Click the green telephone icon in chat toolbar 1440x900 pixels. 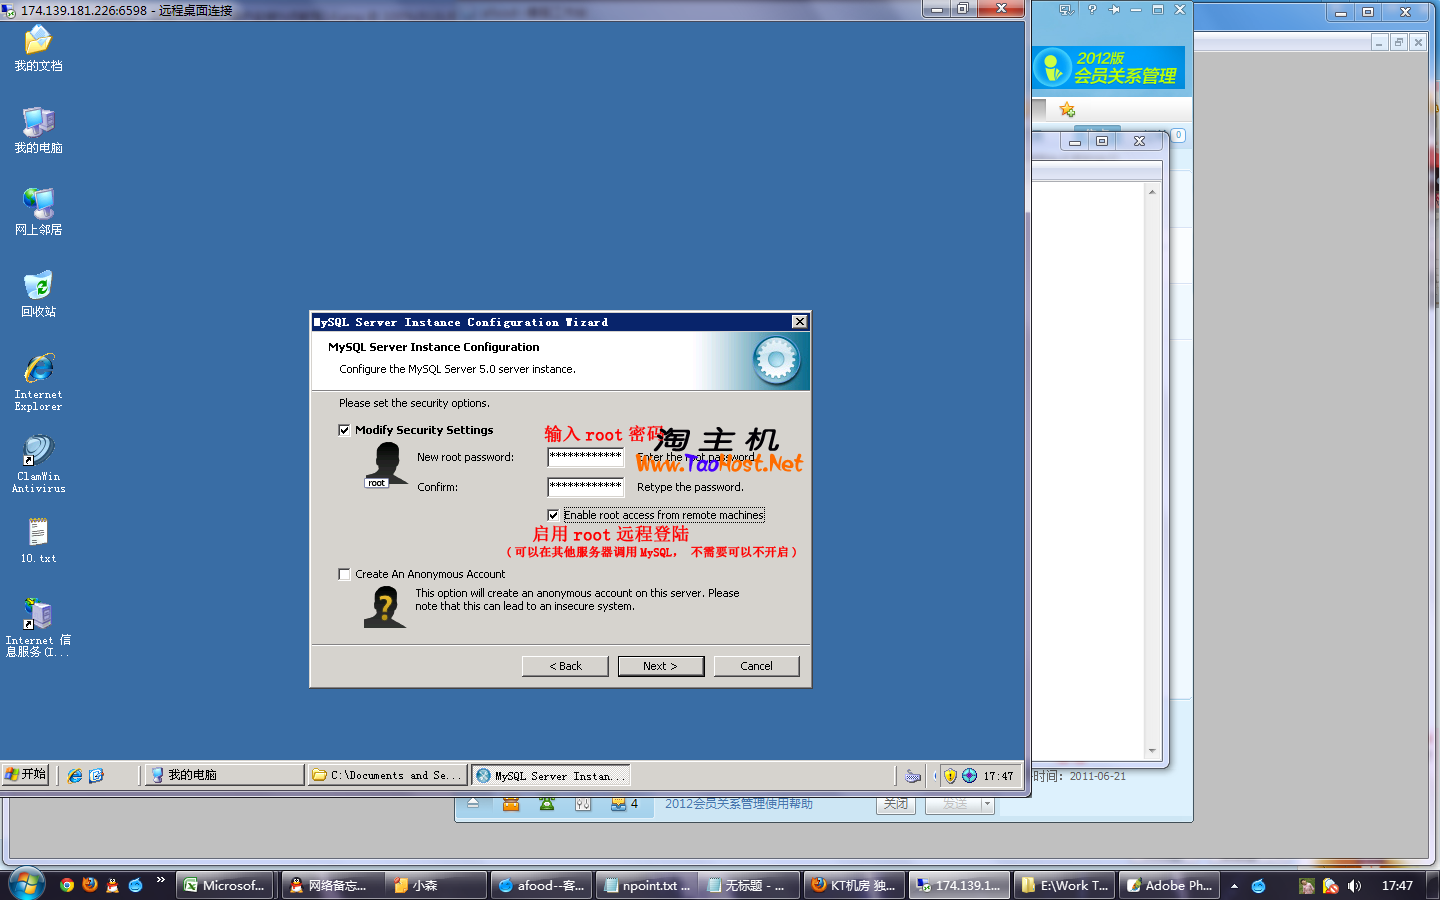[547, 804]
